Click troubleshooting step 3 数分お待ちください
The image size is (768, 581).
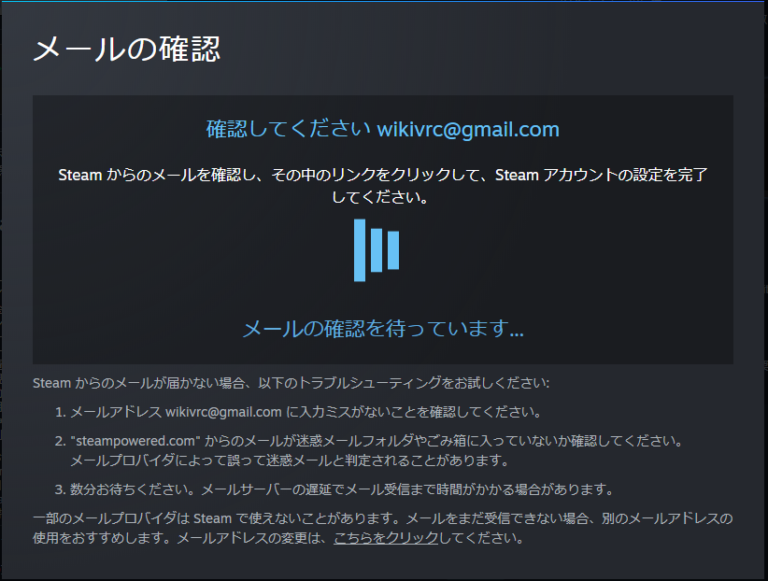click(334, 489)
